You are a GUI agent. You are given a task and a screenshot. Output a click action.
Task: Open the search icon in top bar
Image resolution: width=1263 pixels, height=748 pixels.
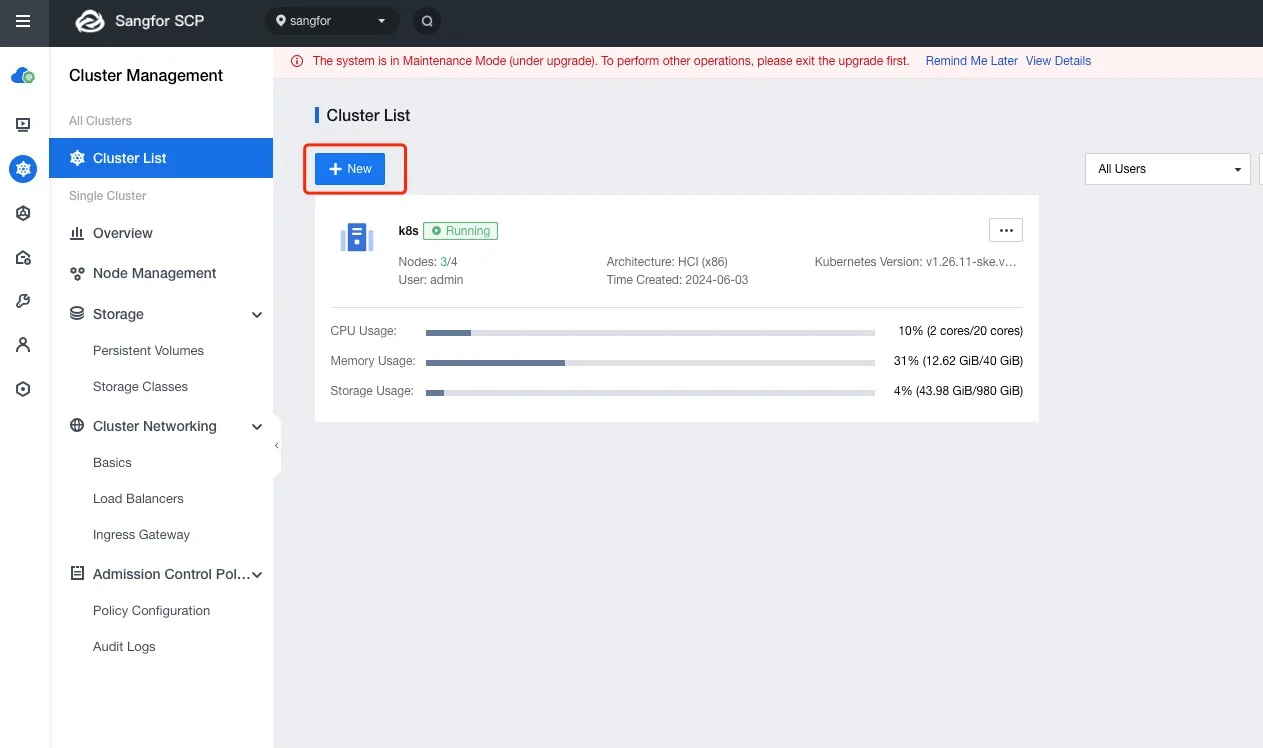point(426,20)
